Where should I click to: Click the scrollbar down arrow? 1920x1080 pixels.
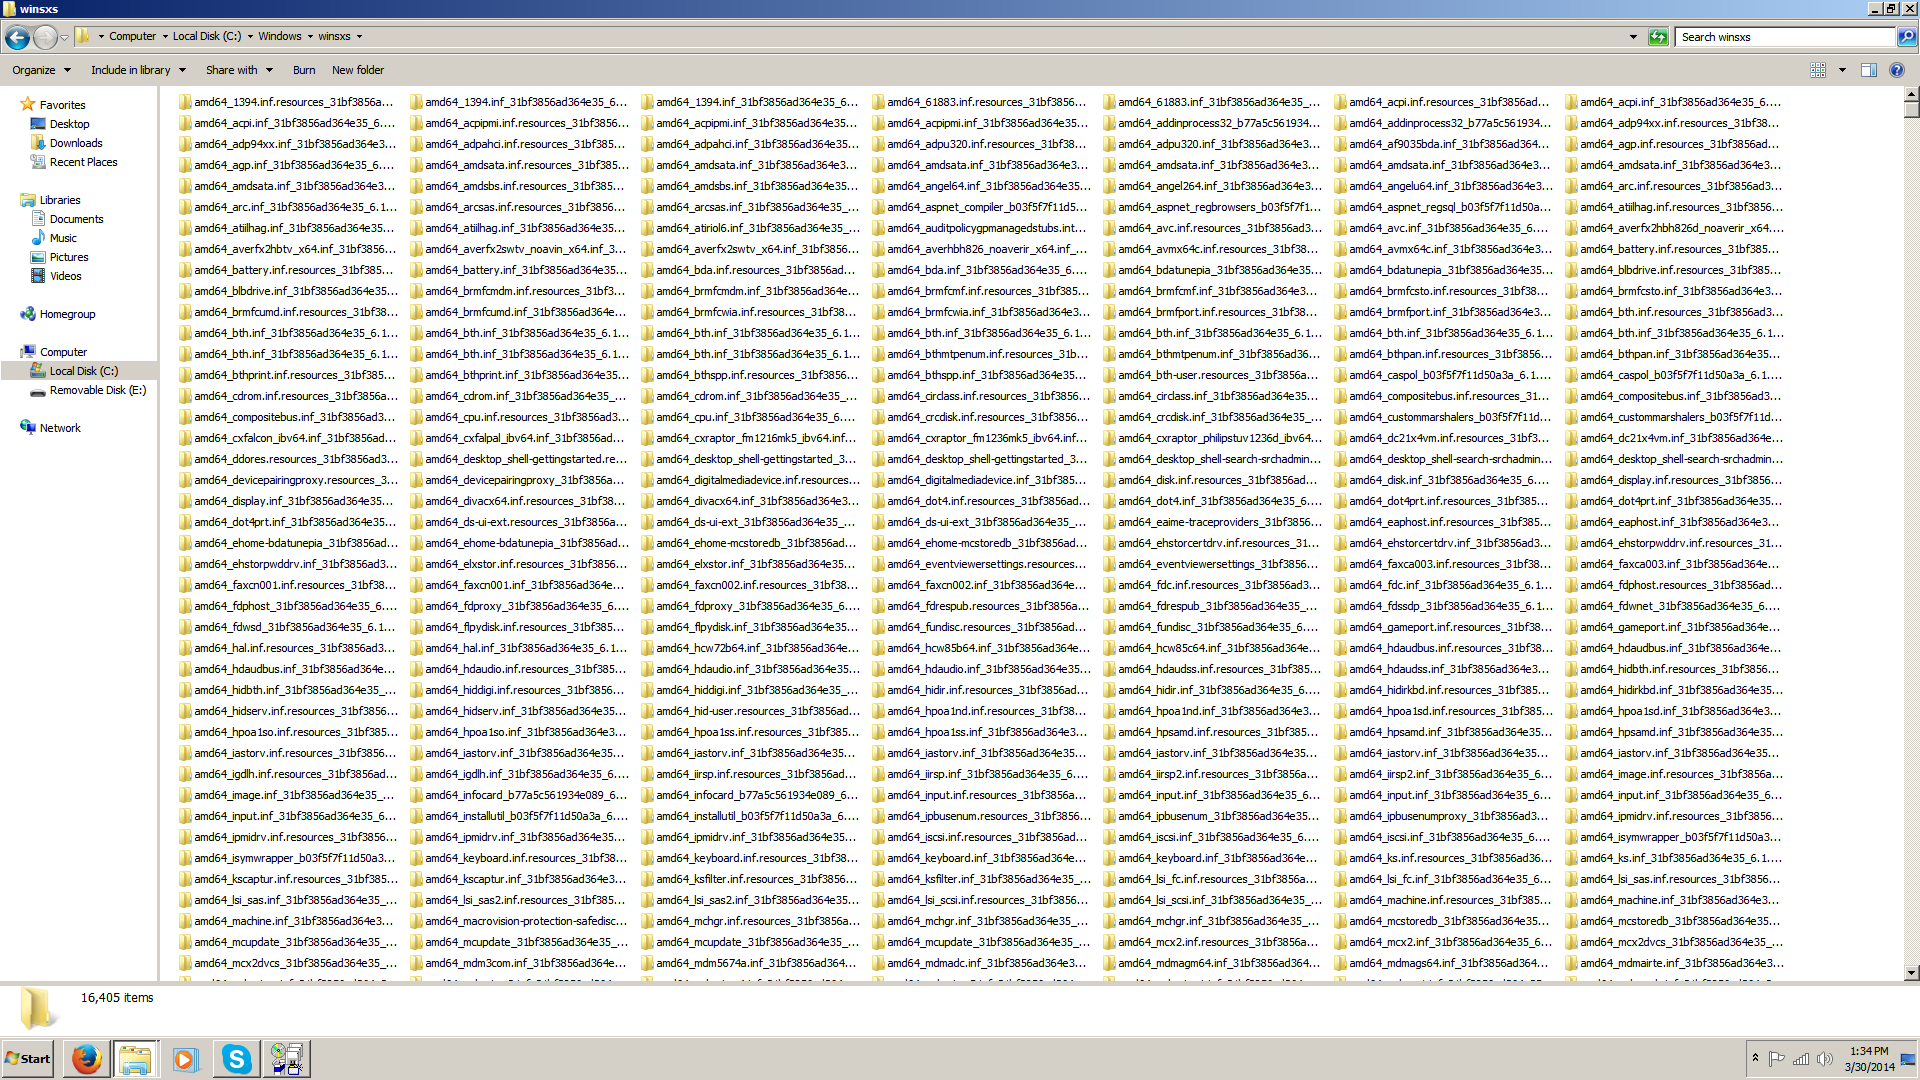click(x=1911, y=972)
